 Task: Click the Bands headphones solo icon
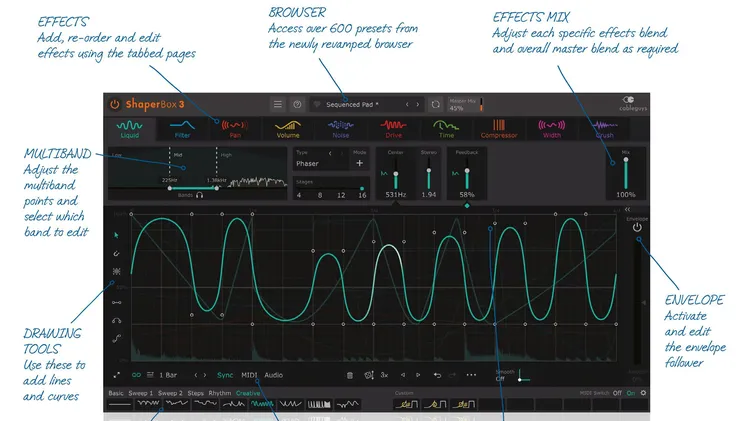click(199, 195)
